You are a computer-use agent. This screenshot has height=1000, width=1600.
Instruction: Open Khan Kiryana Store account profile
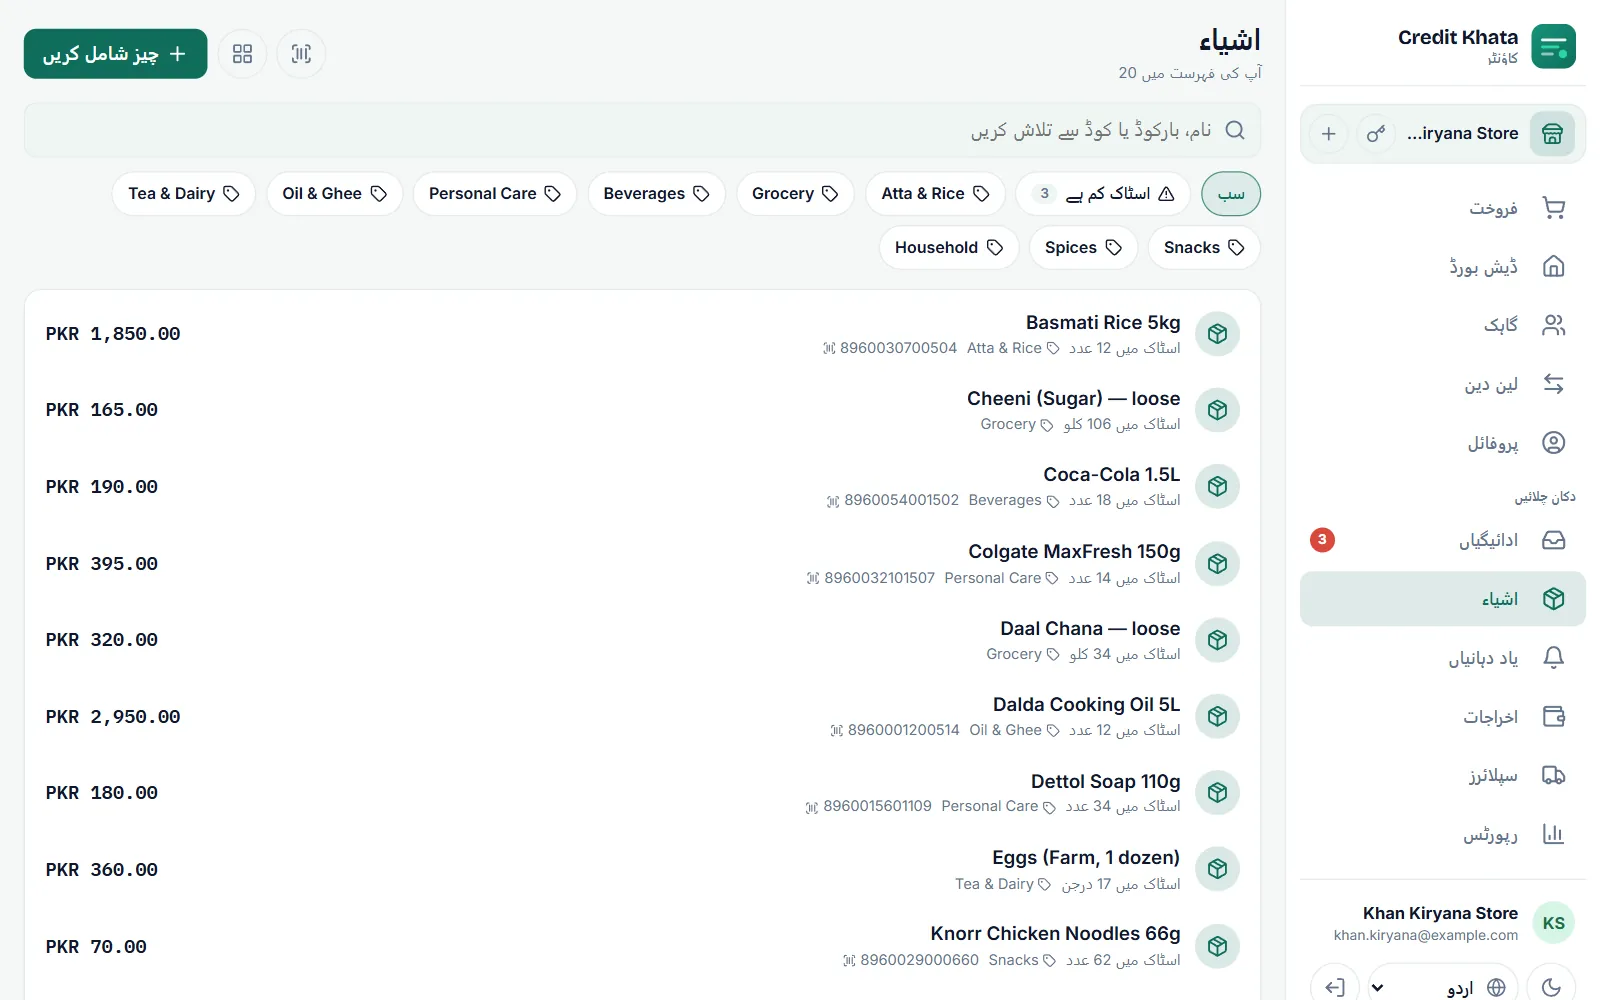[1443, 923]
